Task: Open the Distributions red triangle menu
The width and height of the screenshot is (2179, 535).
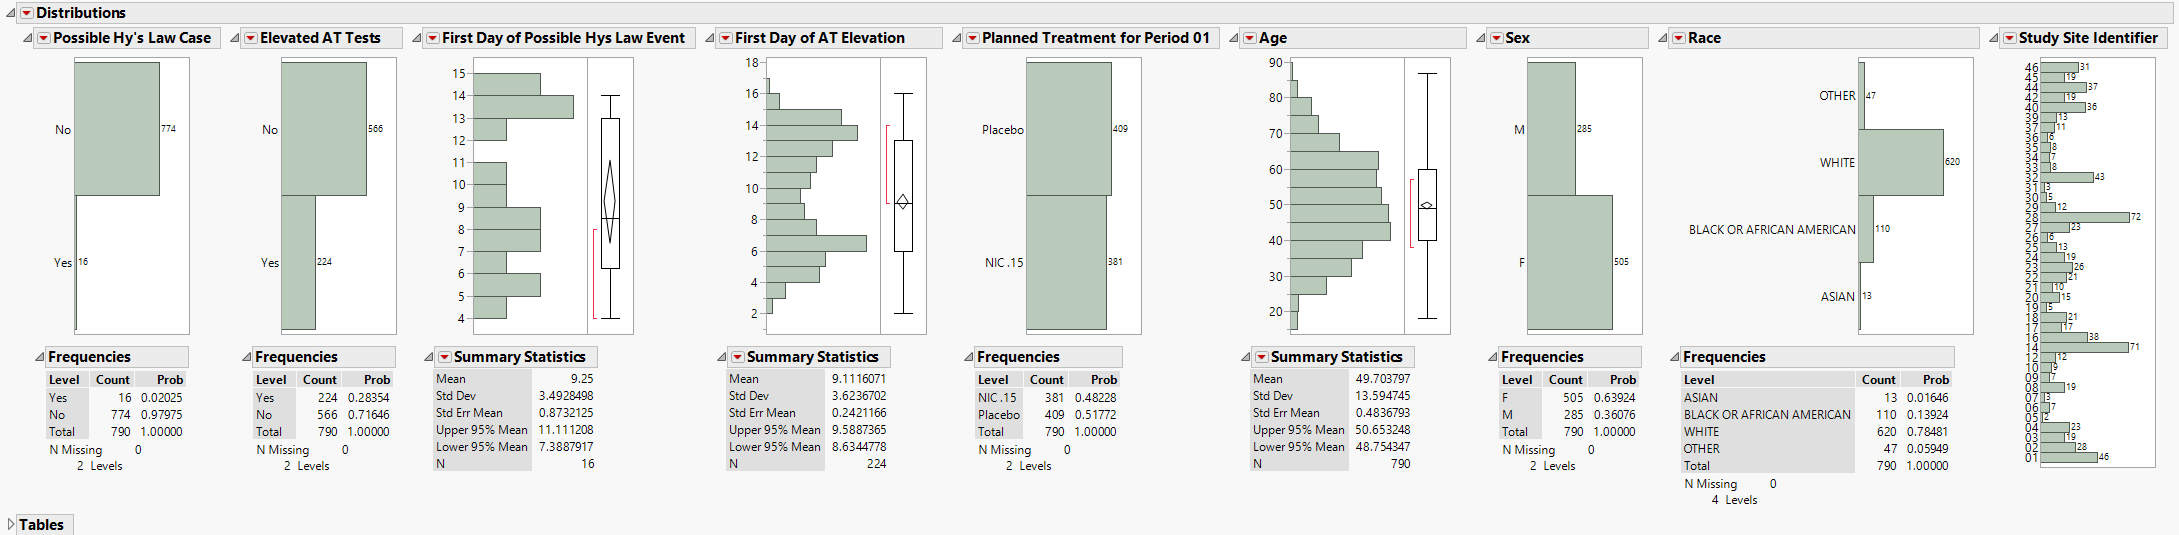Action: click(27, 13)
